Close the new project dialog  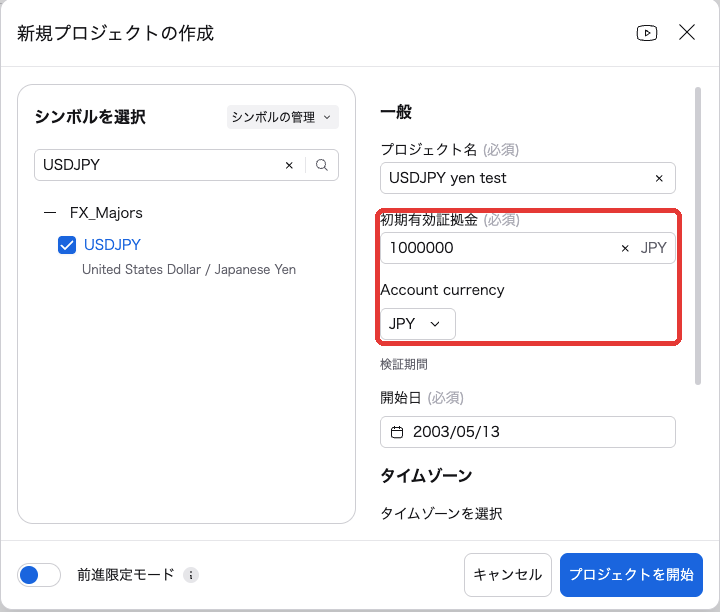tap(687, 33)
